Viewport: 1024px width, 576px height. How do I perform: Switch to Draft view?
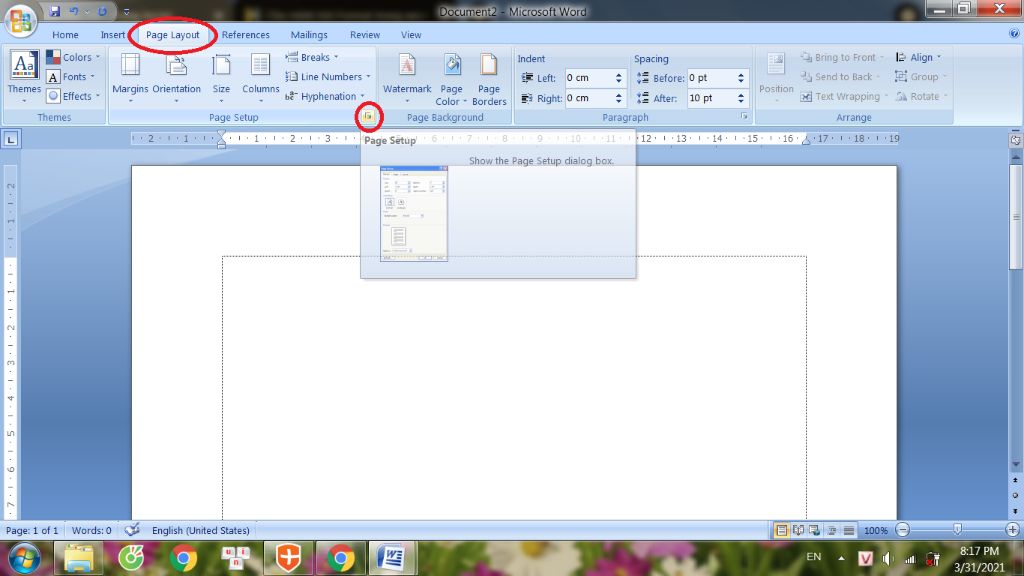tap(848, 530)
